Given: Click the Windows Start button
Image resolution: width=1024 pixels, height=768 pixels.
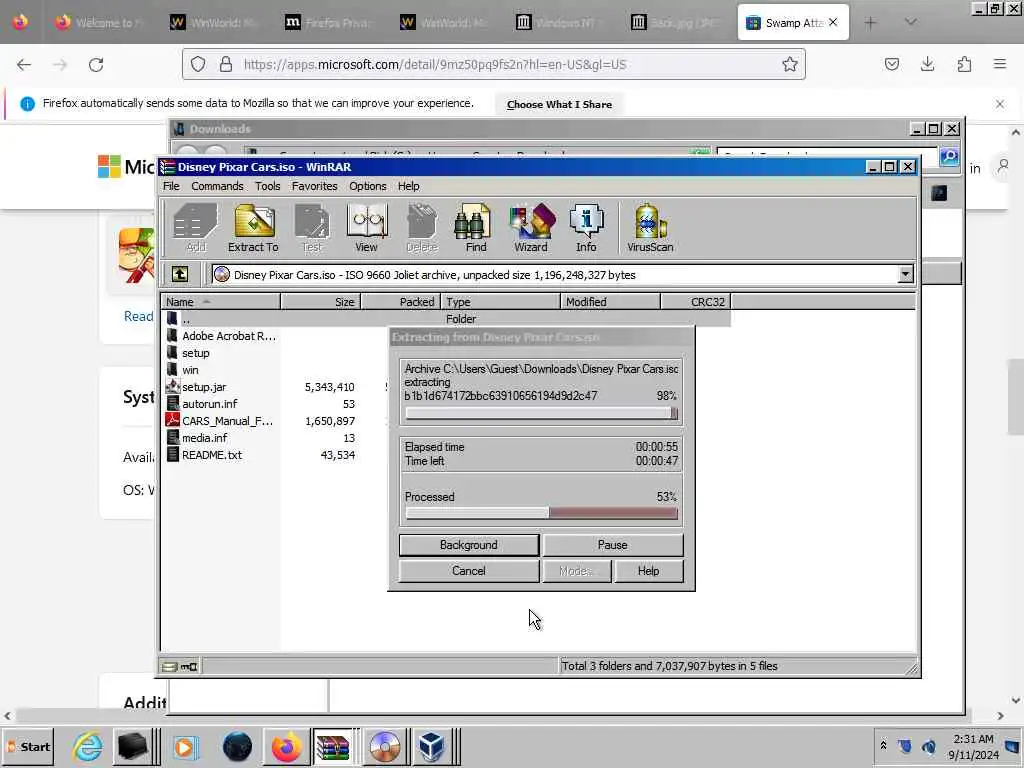Looking at the screenshot, I should 28,746.
